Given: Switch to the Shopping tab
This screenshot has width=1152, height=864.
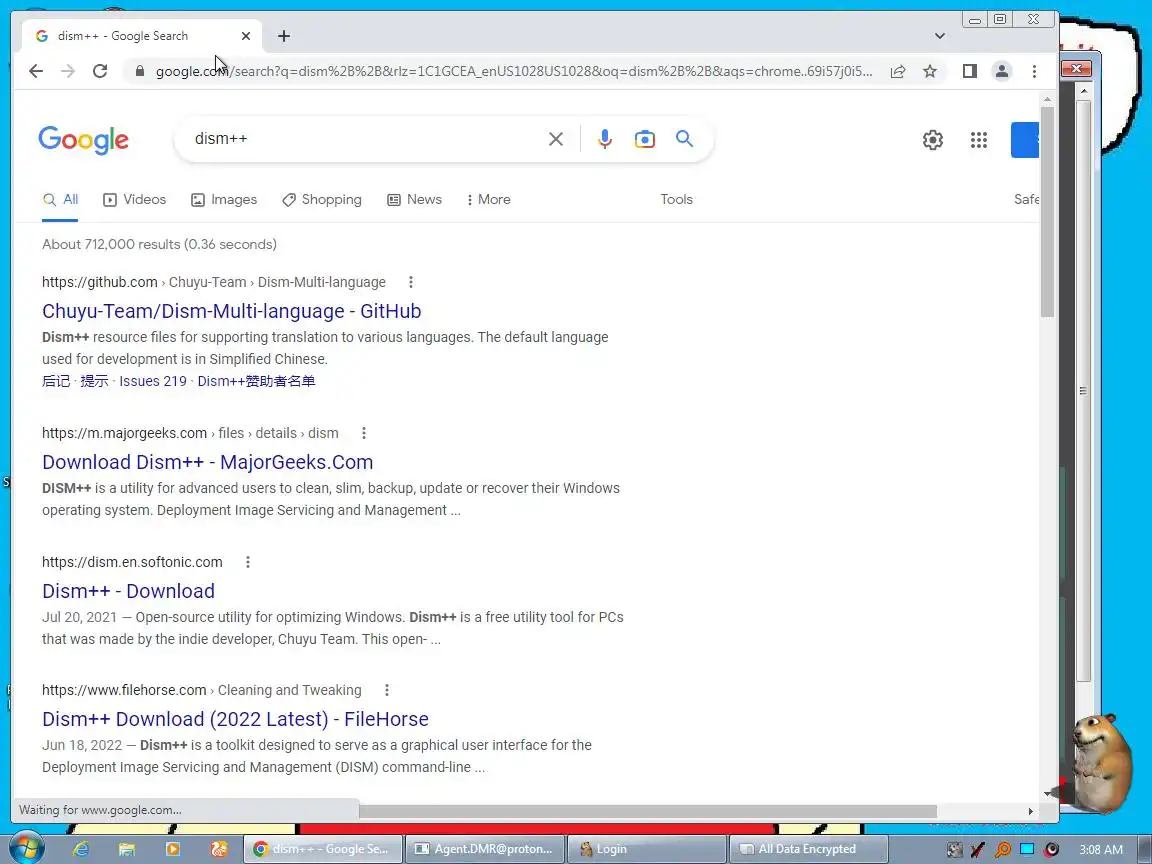Looking at the screenshot, I should pyautogui.click(x=322, y=200).
